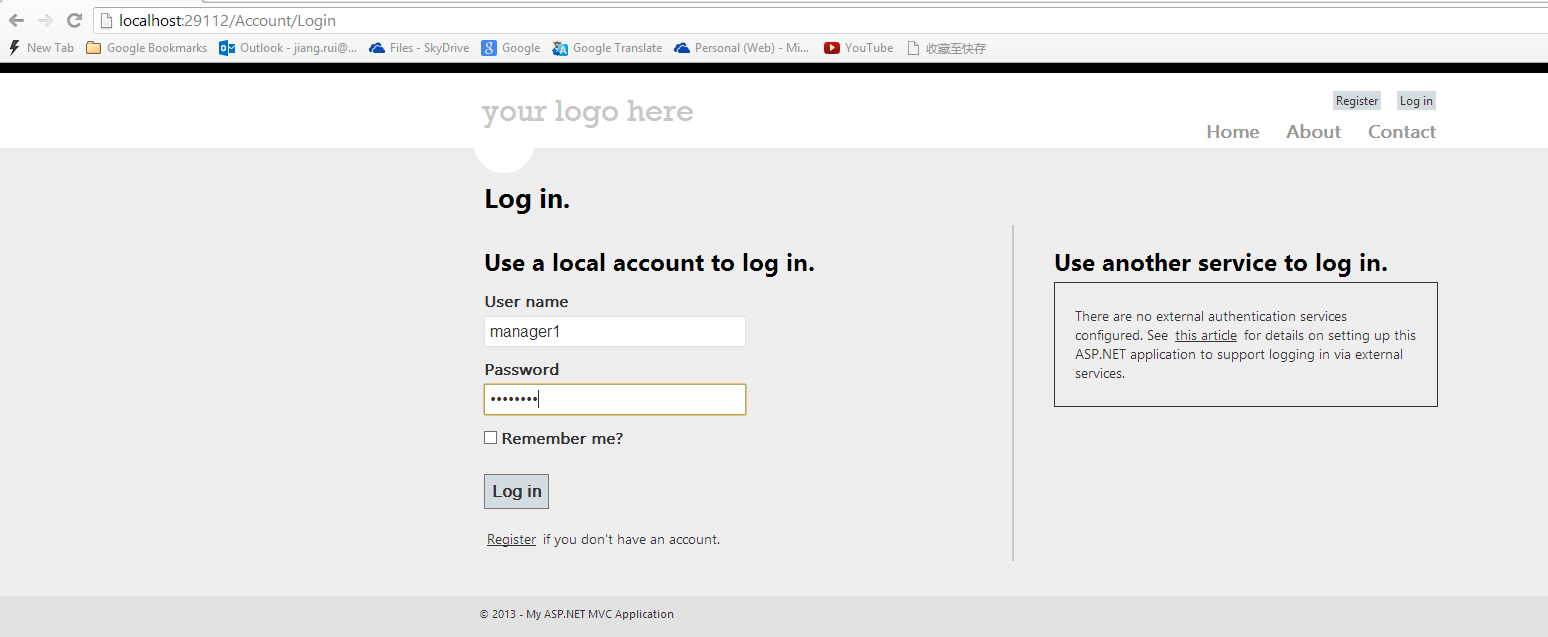
Task: Reload the page with the refresh icon
Action: click(x=74, y=20)
